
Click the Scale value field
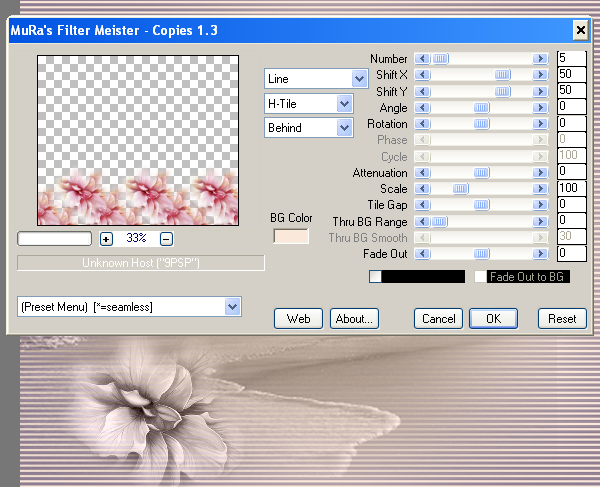click(571, 188)
